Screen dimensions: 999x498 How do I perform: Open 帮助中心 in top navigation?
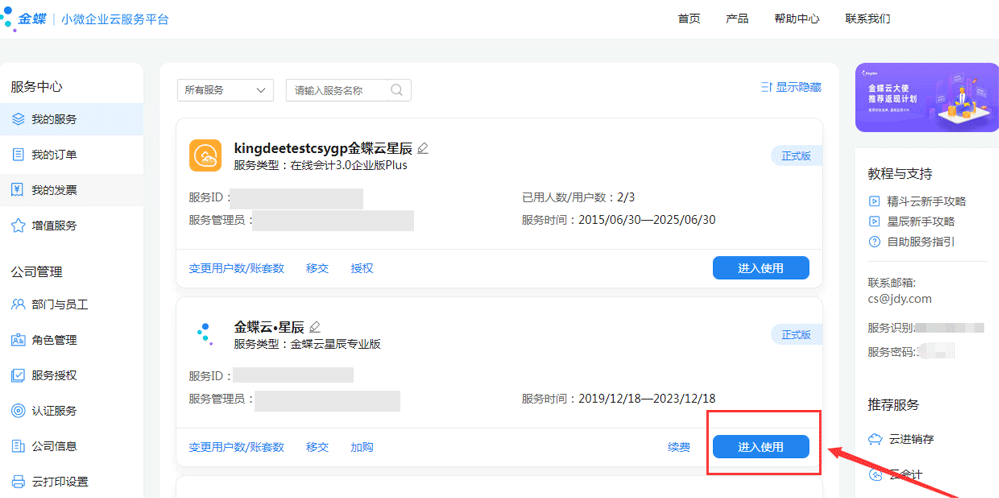pos(796,18)
